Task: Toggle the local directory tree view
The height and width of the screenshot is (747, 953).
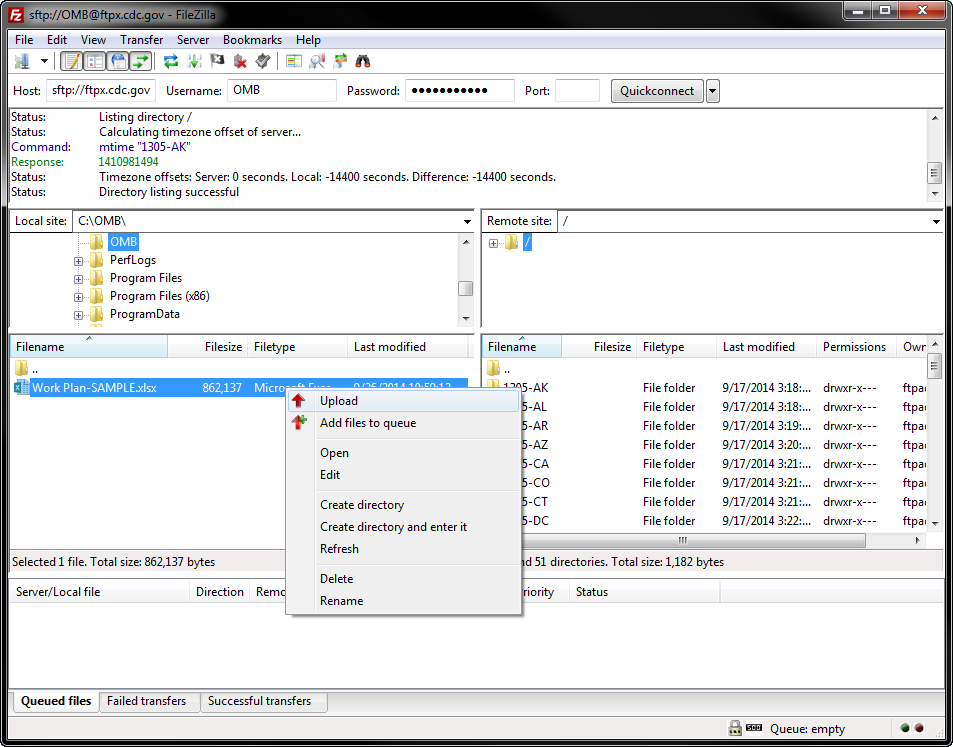Action: click(x=95, y=62)
